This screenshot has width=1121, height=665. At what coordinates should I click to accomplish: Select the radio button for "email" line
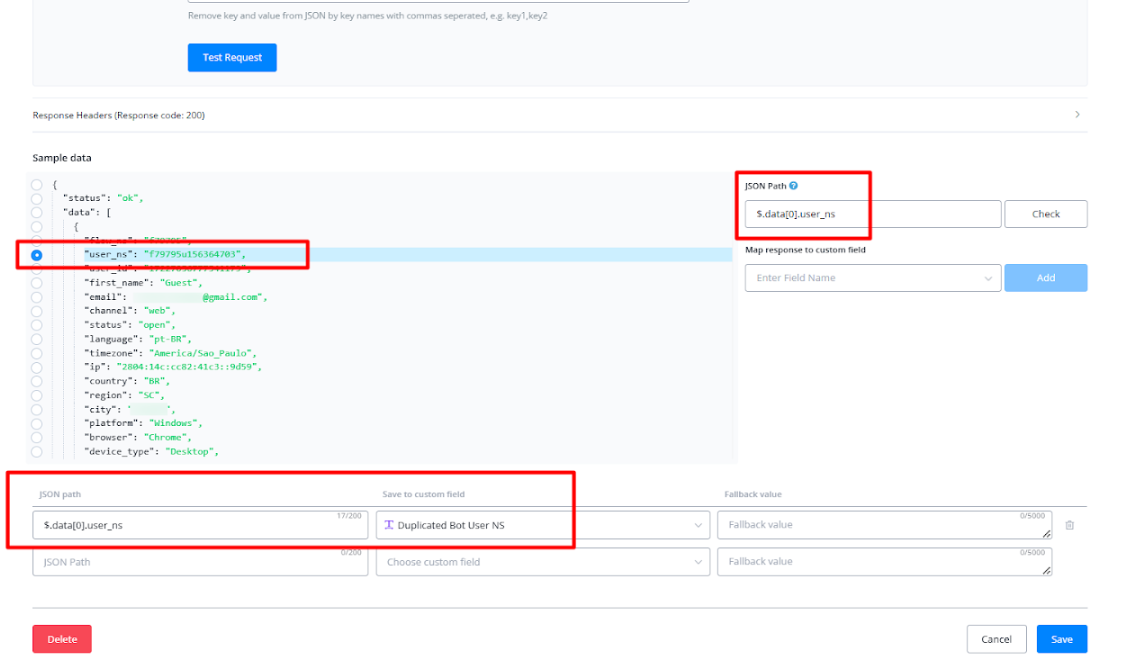[x=37, y=297]
